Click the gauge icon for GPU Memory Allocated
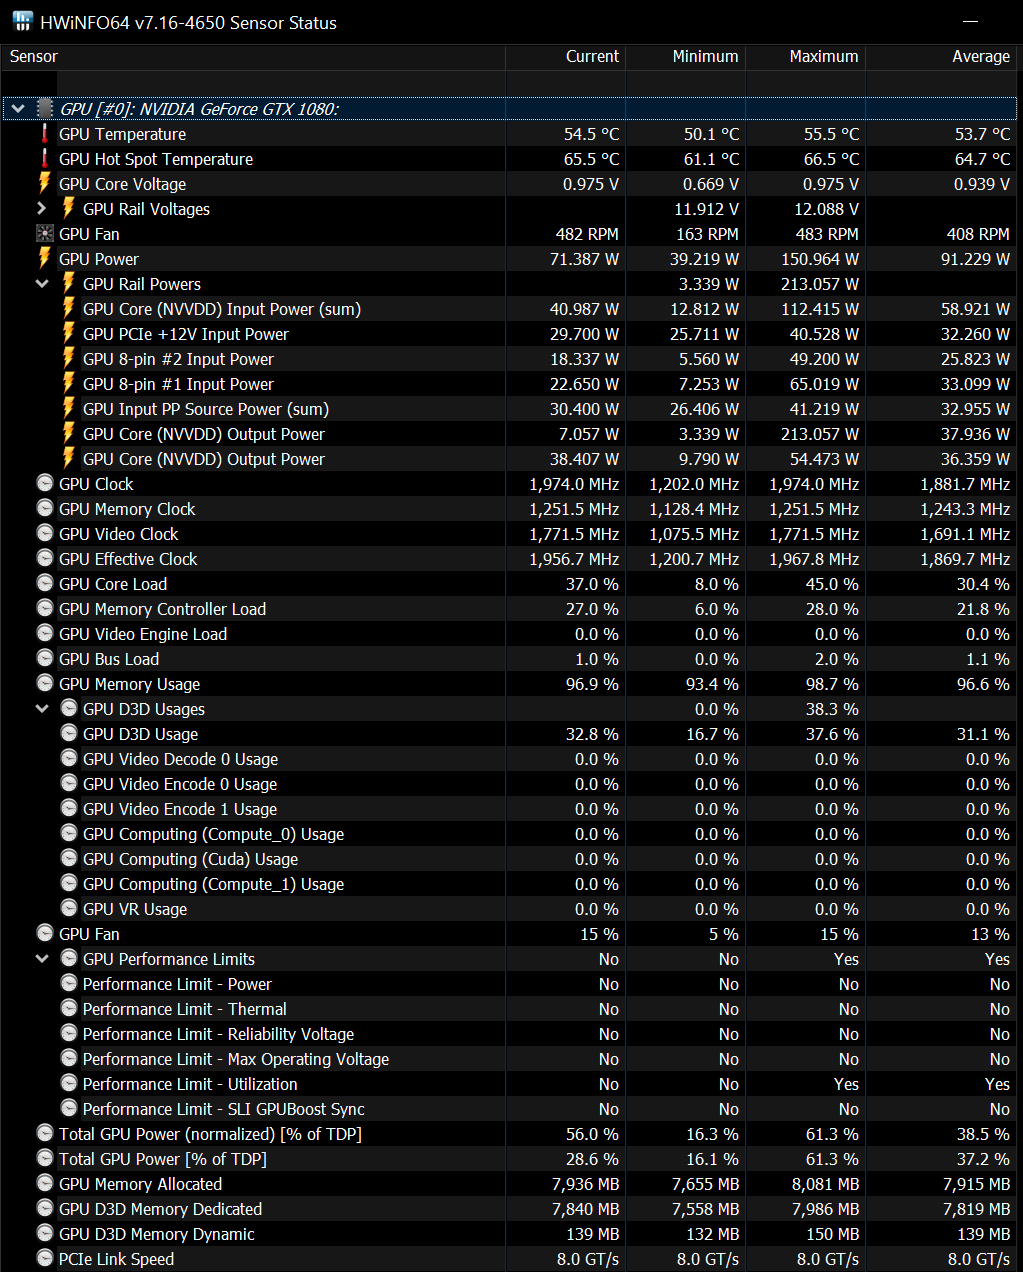The height and width of the screenshot is (1272, 1023). tap(45, 1183)
